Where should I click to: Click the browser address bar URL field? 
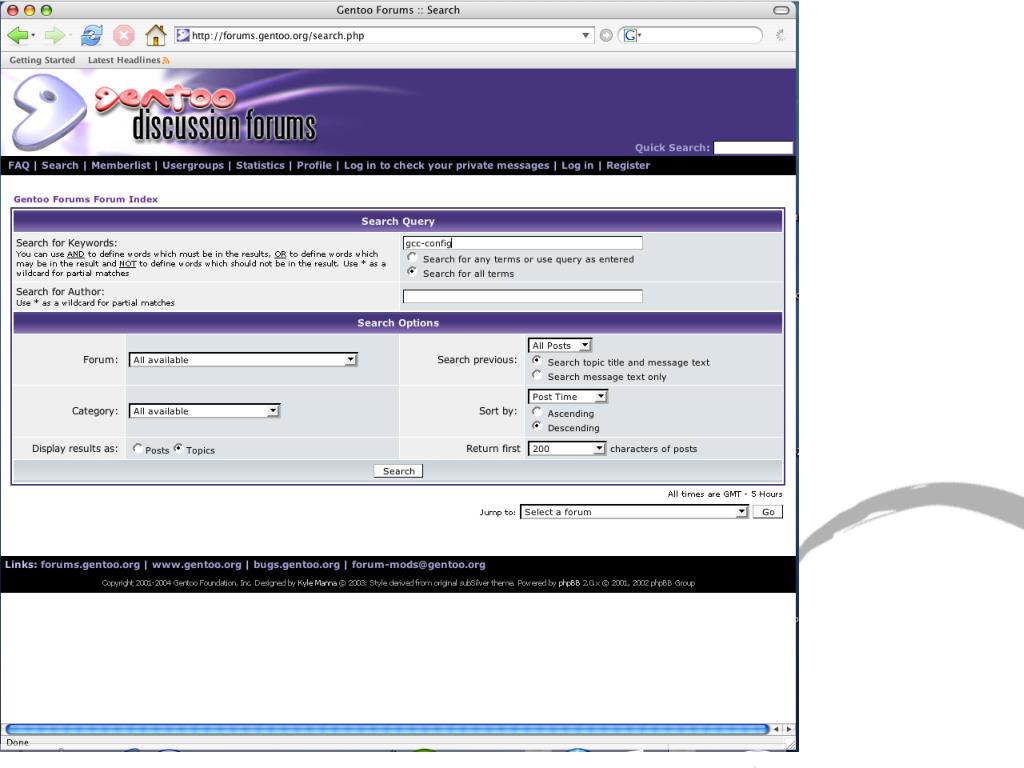pos(385,35)
